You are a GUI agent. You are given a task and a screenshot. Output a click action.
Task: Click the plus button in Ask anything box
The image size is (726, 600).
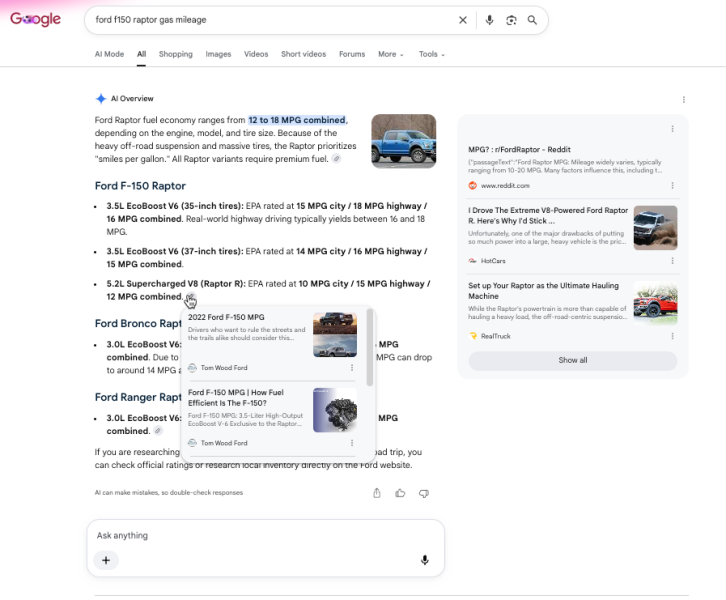click(106, 560)
